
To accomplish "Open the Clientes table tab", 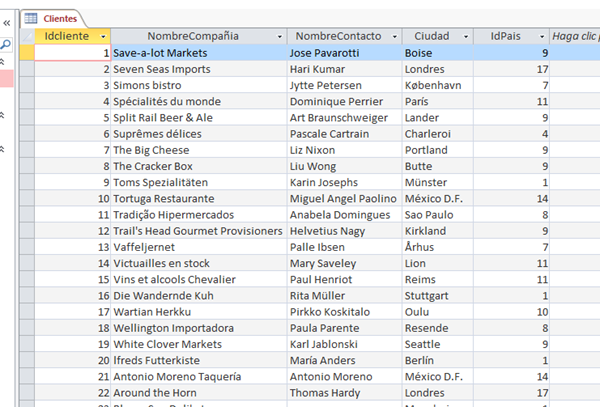I will (x=52, y=18).
